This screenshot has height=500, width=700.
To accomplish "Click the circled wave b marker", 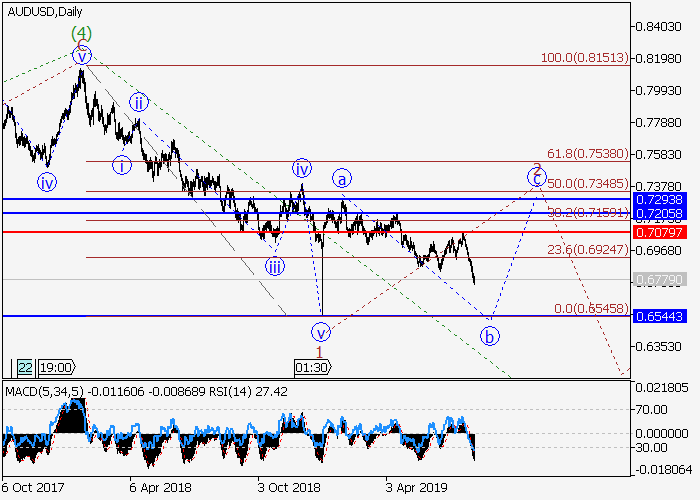I will click(x=491, y=335).
